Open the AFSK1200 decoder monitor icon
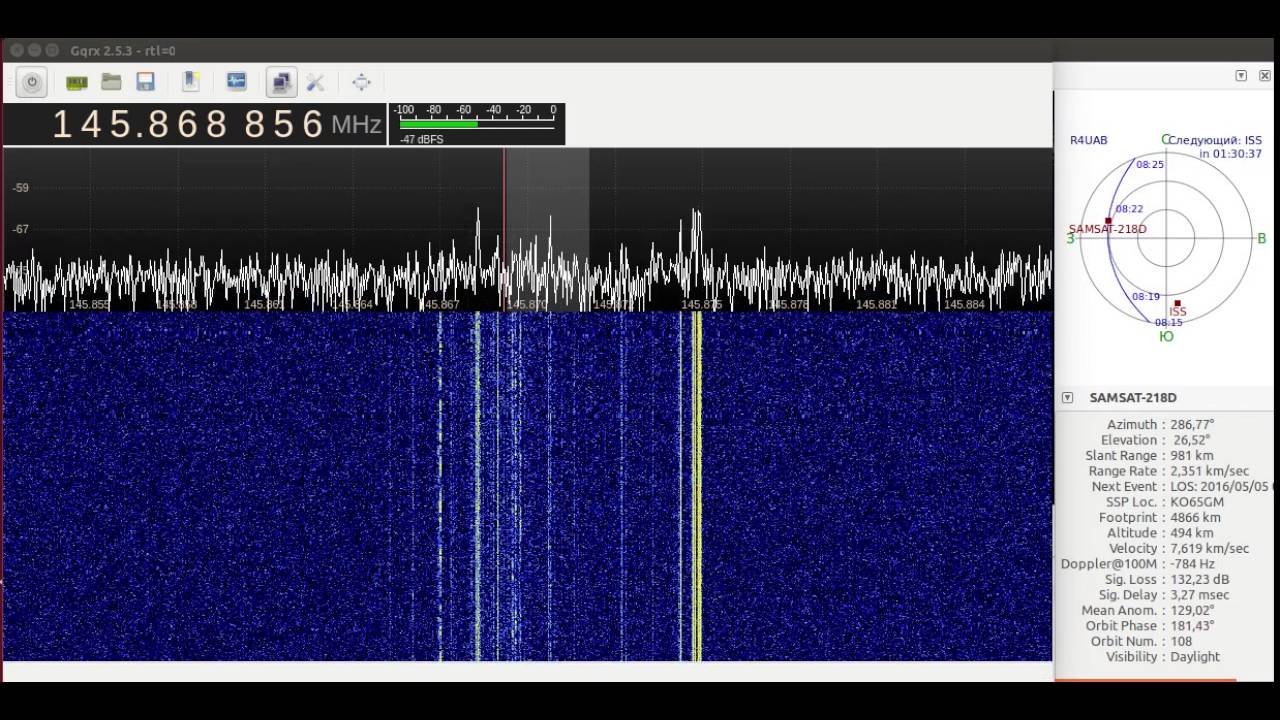Image resolution: width=1280 pixels, height=720 pixels. [x=237, y=82]
